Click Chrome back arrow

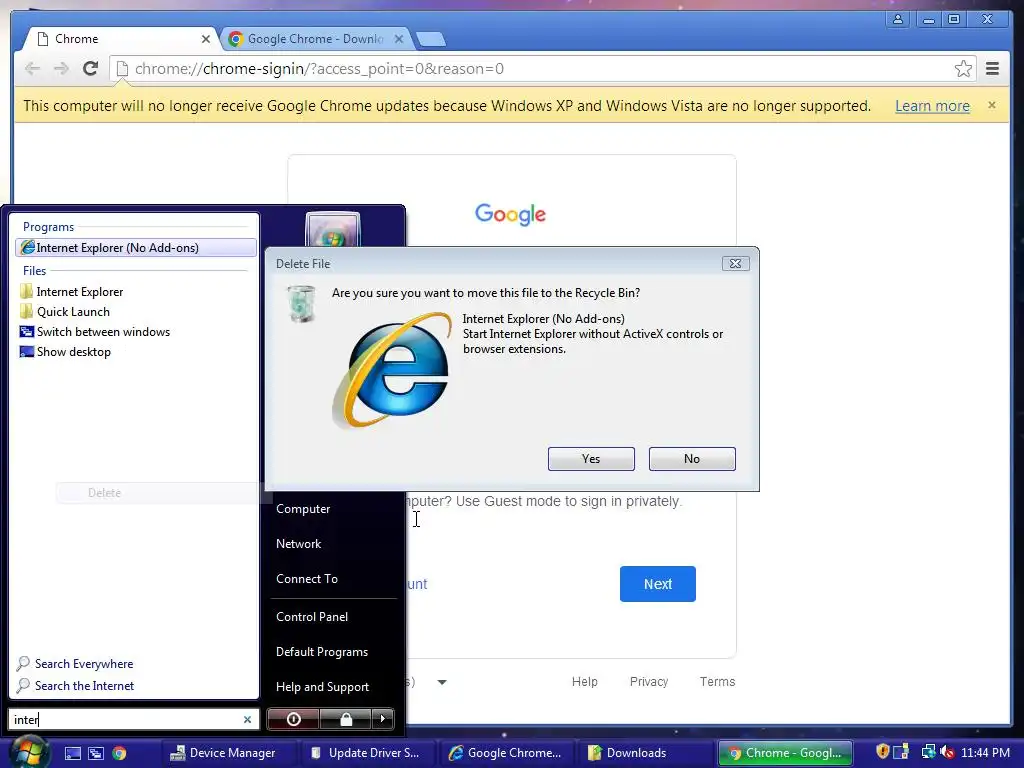[32, 69]
